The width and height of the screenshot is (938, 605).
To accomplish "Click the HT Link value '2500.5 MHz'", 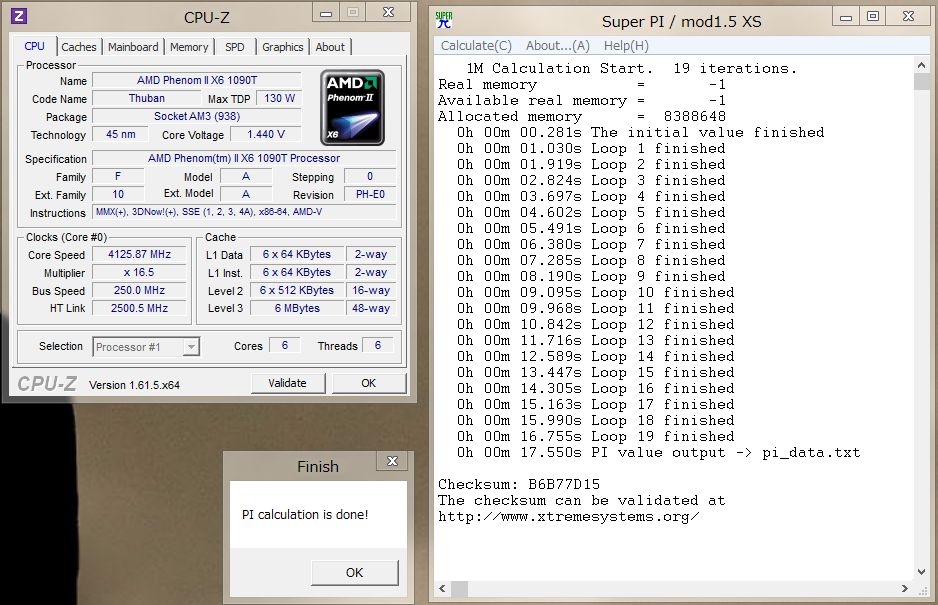I will point(139,308).
